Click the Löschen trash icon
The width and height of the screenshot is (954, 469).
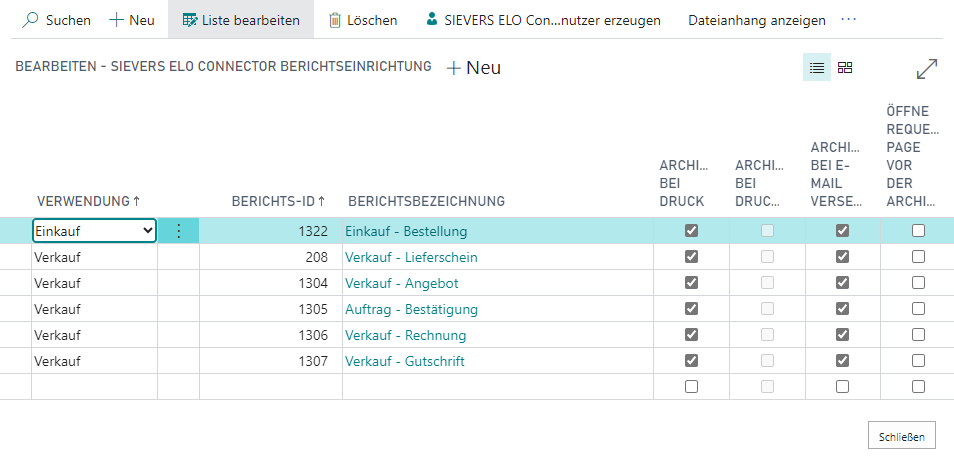click(336, 20)
